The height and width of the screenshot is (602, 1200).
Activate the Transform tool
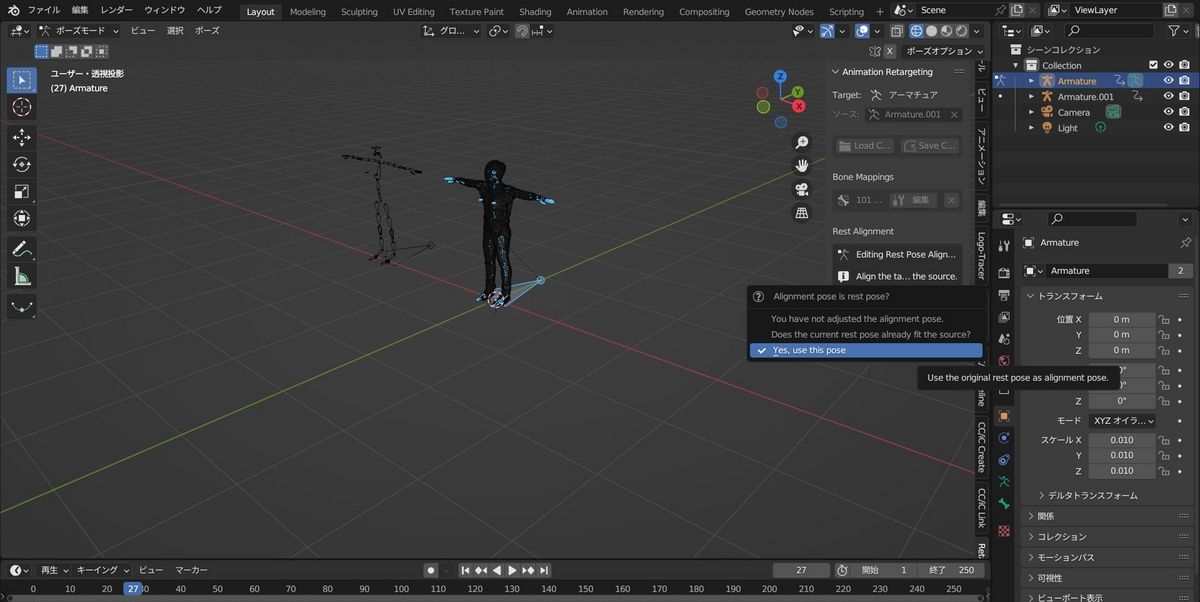pos(22,219)
